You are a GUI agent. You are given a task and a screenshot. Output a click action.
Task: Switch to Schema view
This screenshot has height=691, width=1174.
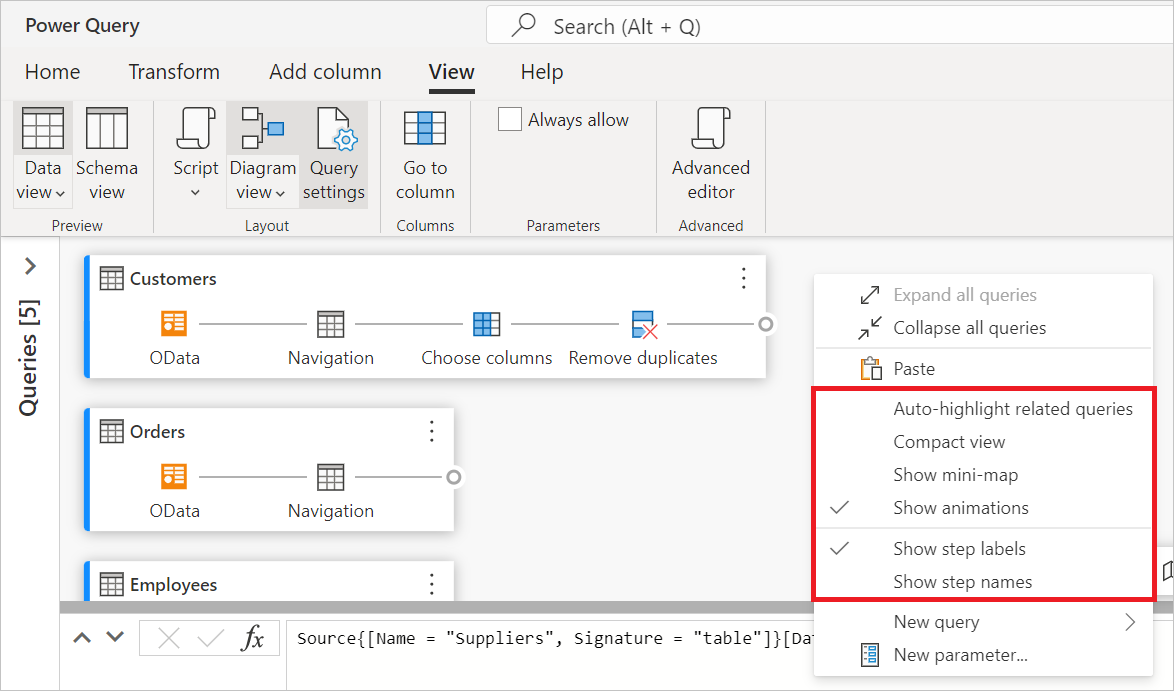(x=107, y=154)
